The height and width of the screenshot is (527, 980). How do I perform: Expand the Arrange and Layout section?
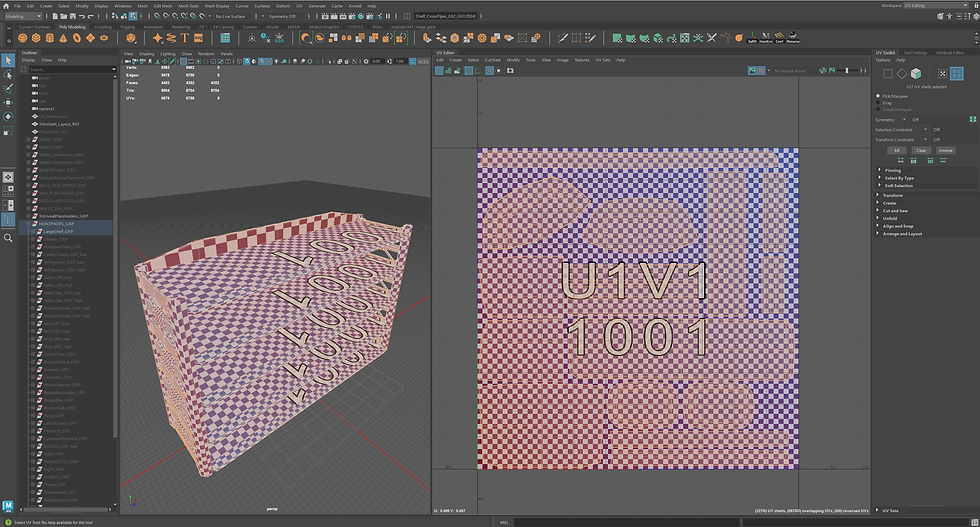[x=902, y=234]
